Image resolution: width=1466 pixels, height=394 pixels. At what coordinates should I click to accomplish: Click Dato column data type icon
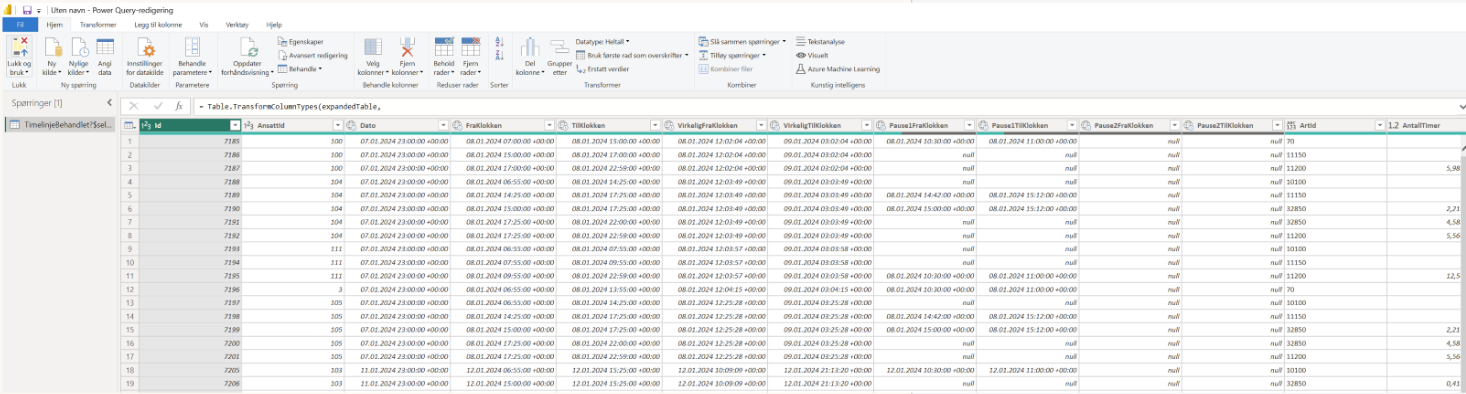pyautogui.click(x=351, y=125)
